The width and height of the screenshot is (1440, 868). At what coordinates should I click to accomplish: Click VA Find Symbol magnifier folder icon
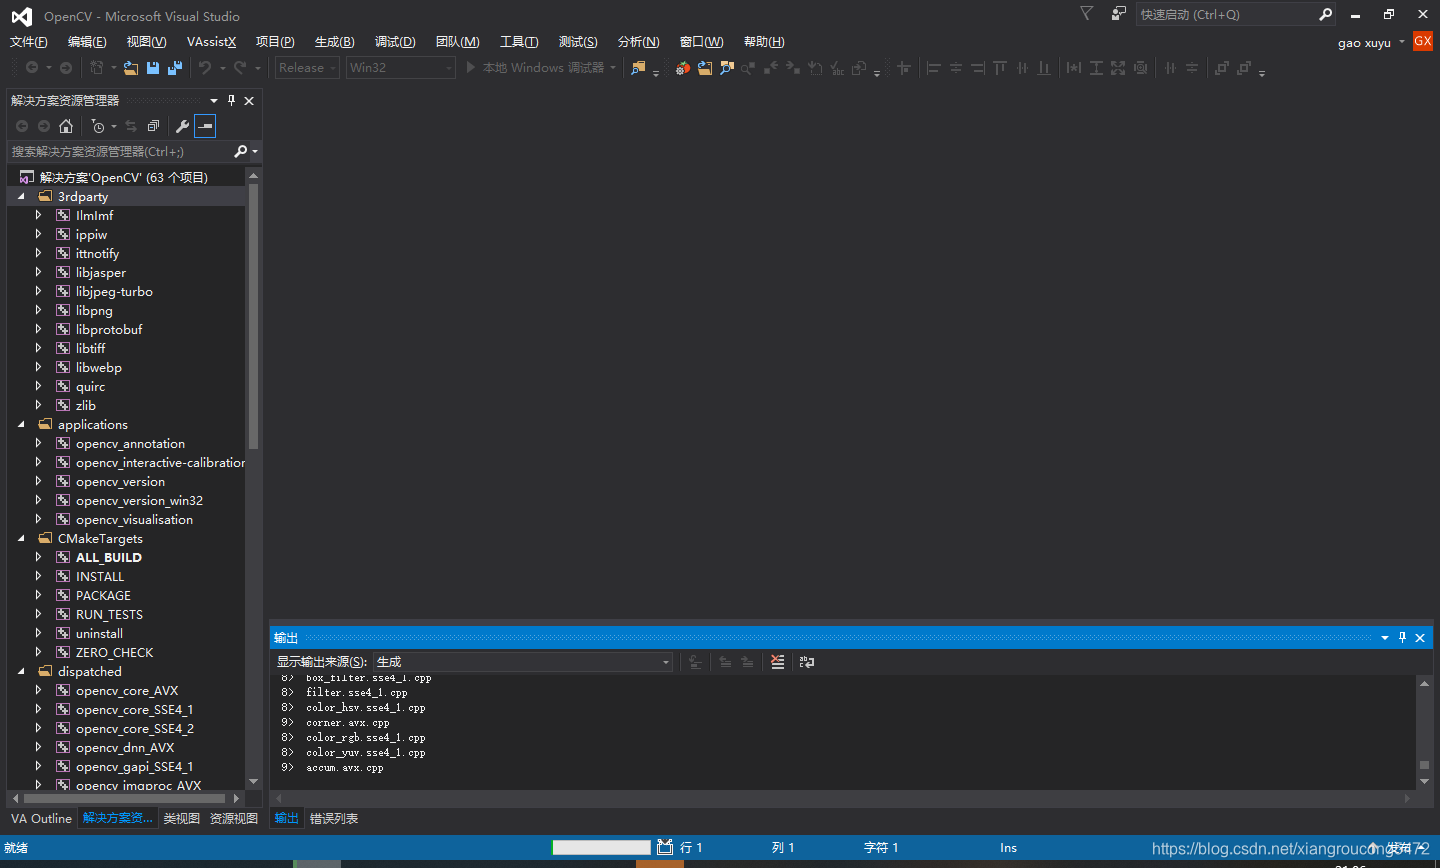tap(727, 68)
